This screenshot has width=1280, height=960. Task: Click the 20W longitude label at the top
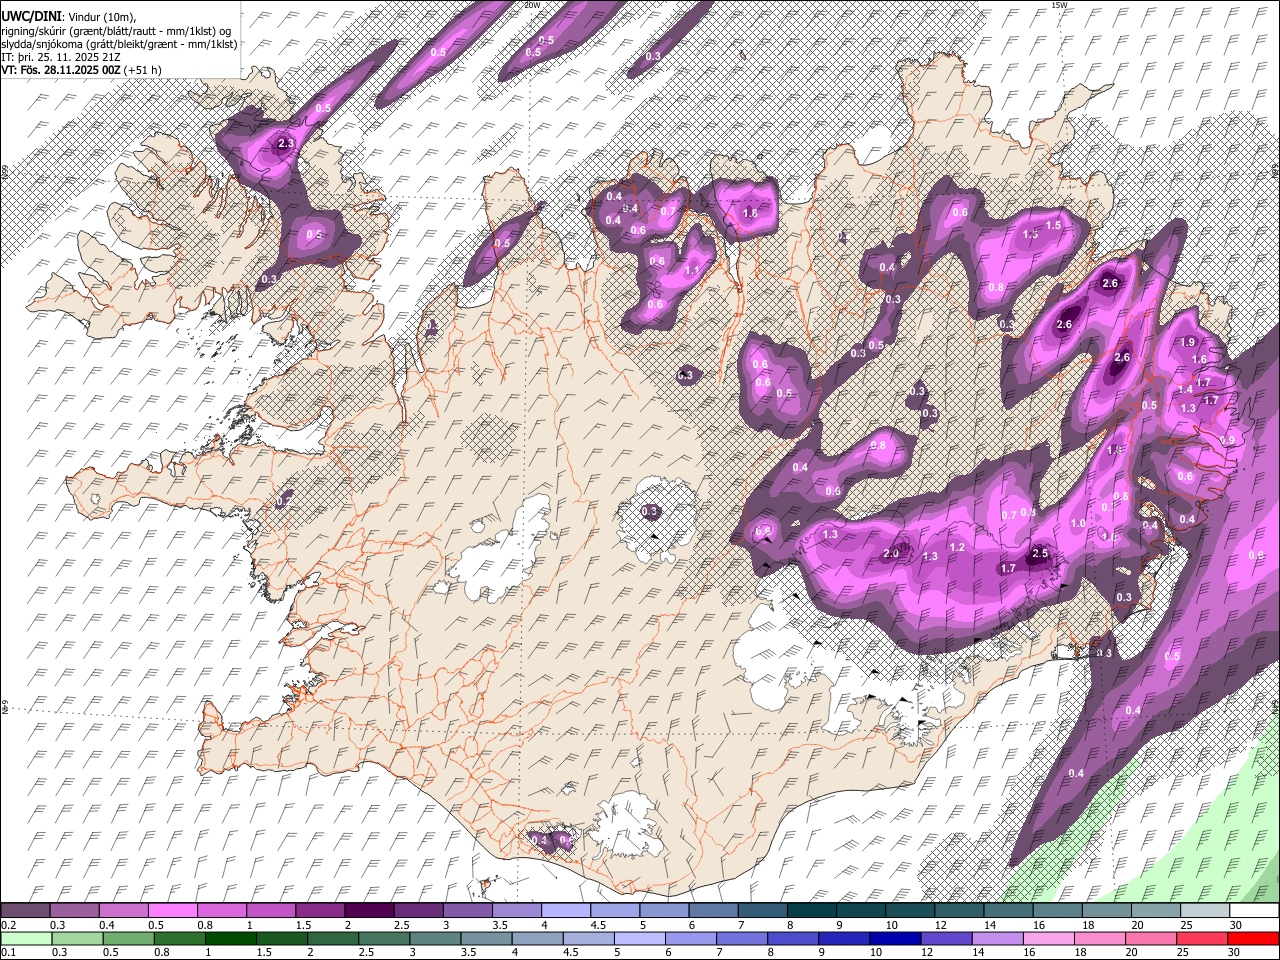[x=533, y=5]
